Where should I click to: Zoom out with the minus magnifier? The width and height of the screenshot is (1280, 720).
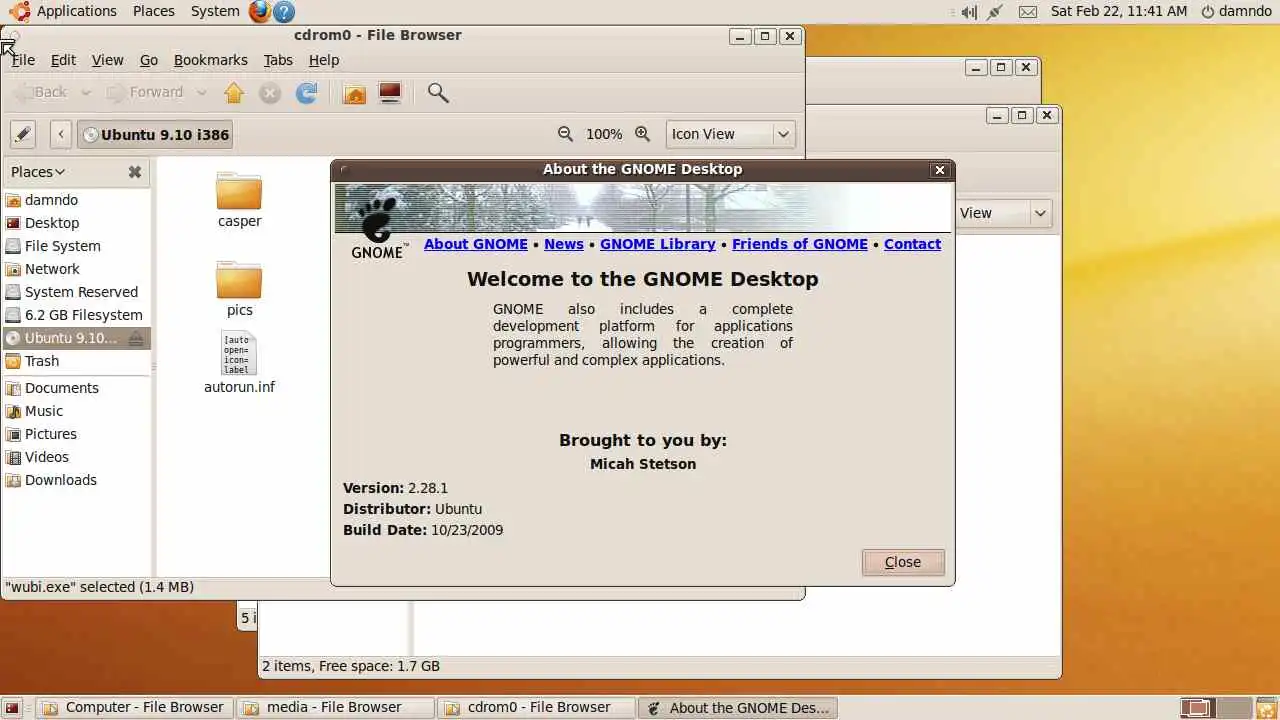[565, 134]
